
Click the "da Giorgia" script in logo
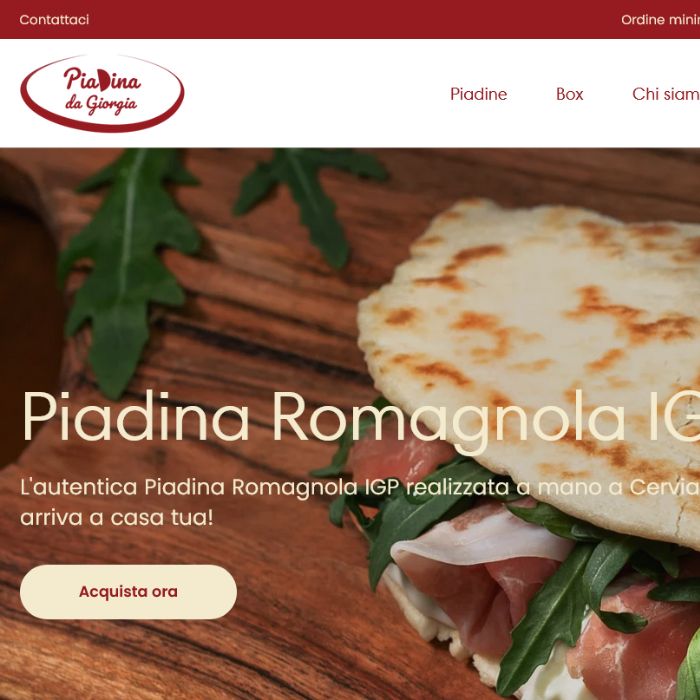(101, 104)
